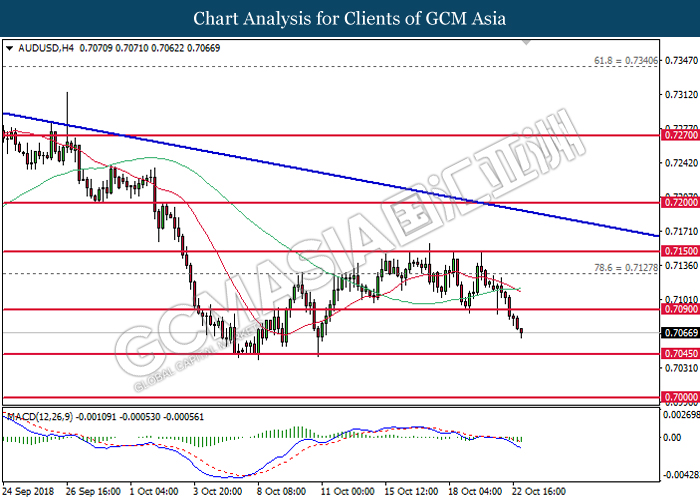700x500 pixels.
Task: Click the 61.8 = 0.73406 Fibonacci label
Action: coord(626,60)
